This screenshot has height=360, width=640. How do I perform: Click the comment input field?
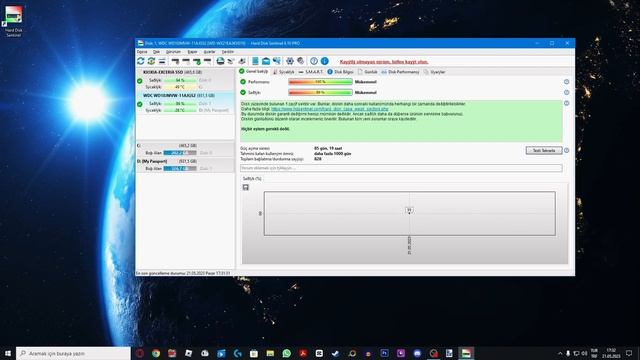[x=401, y=168]
